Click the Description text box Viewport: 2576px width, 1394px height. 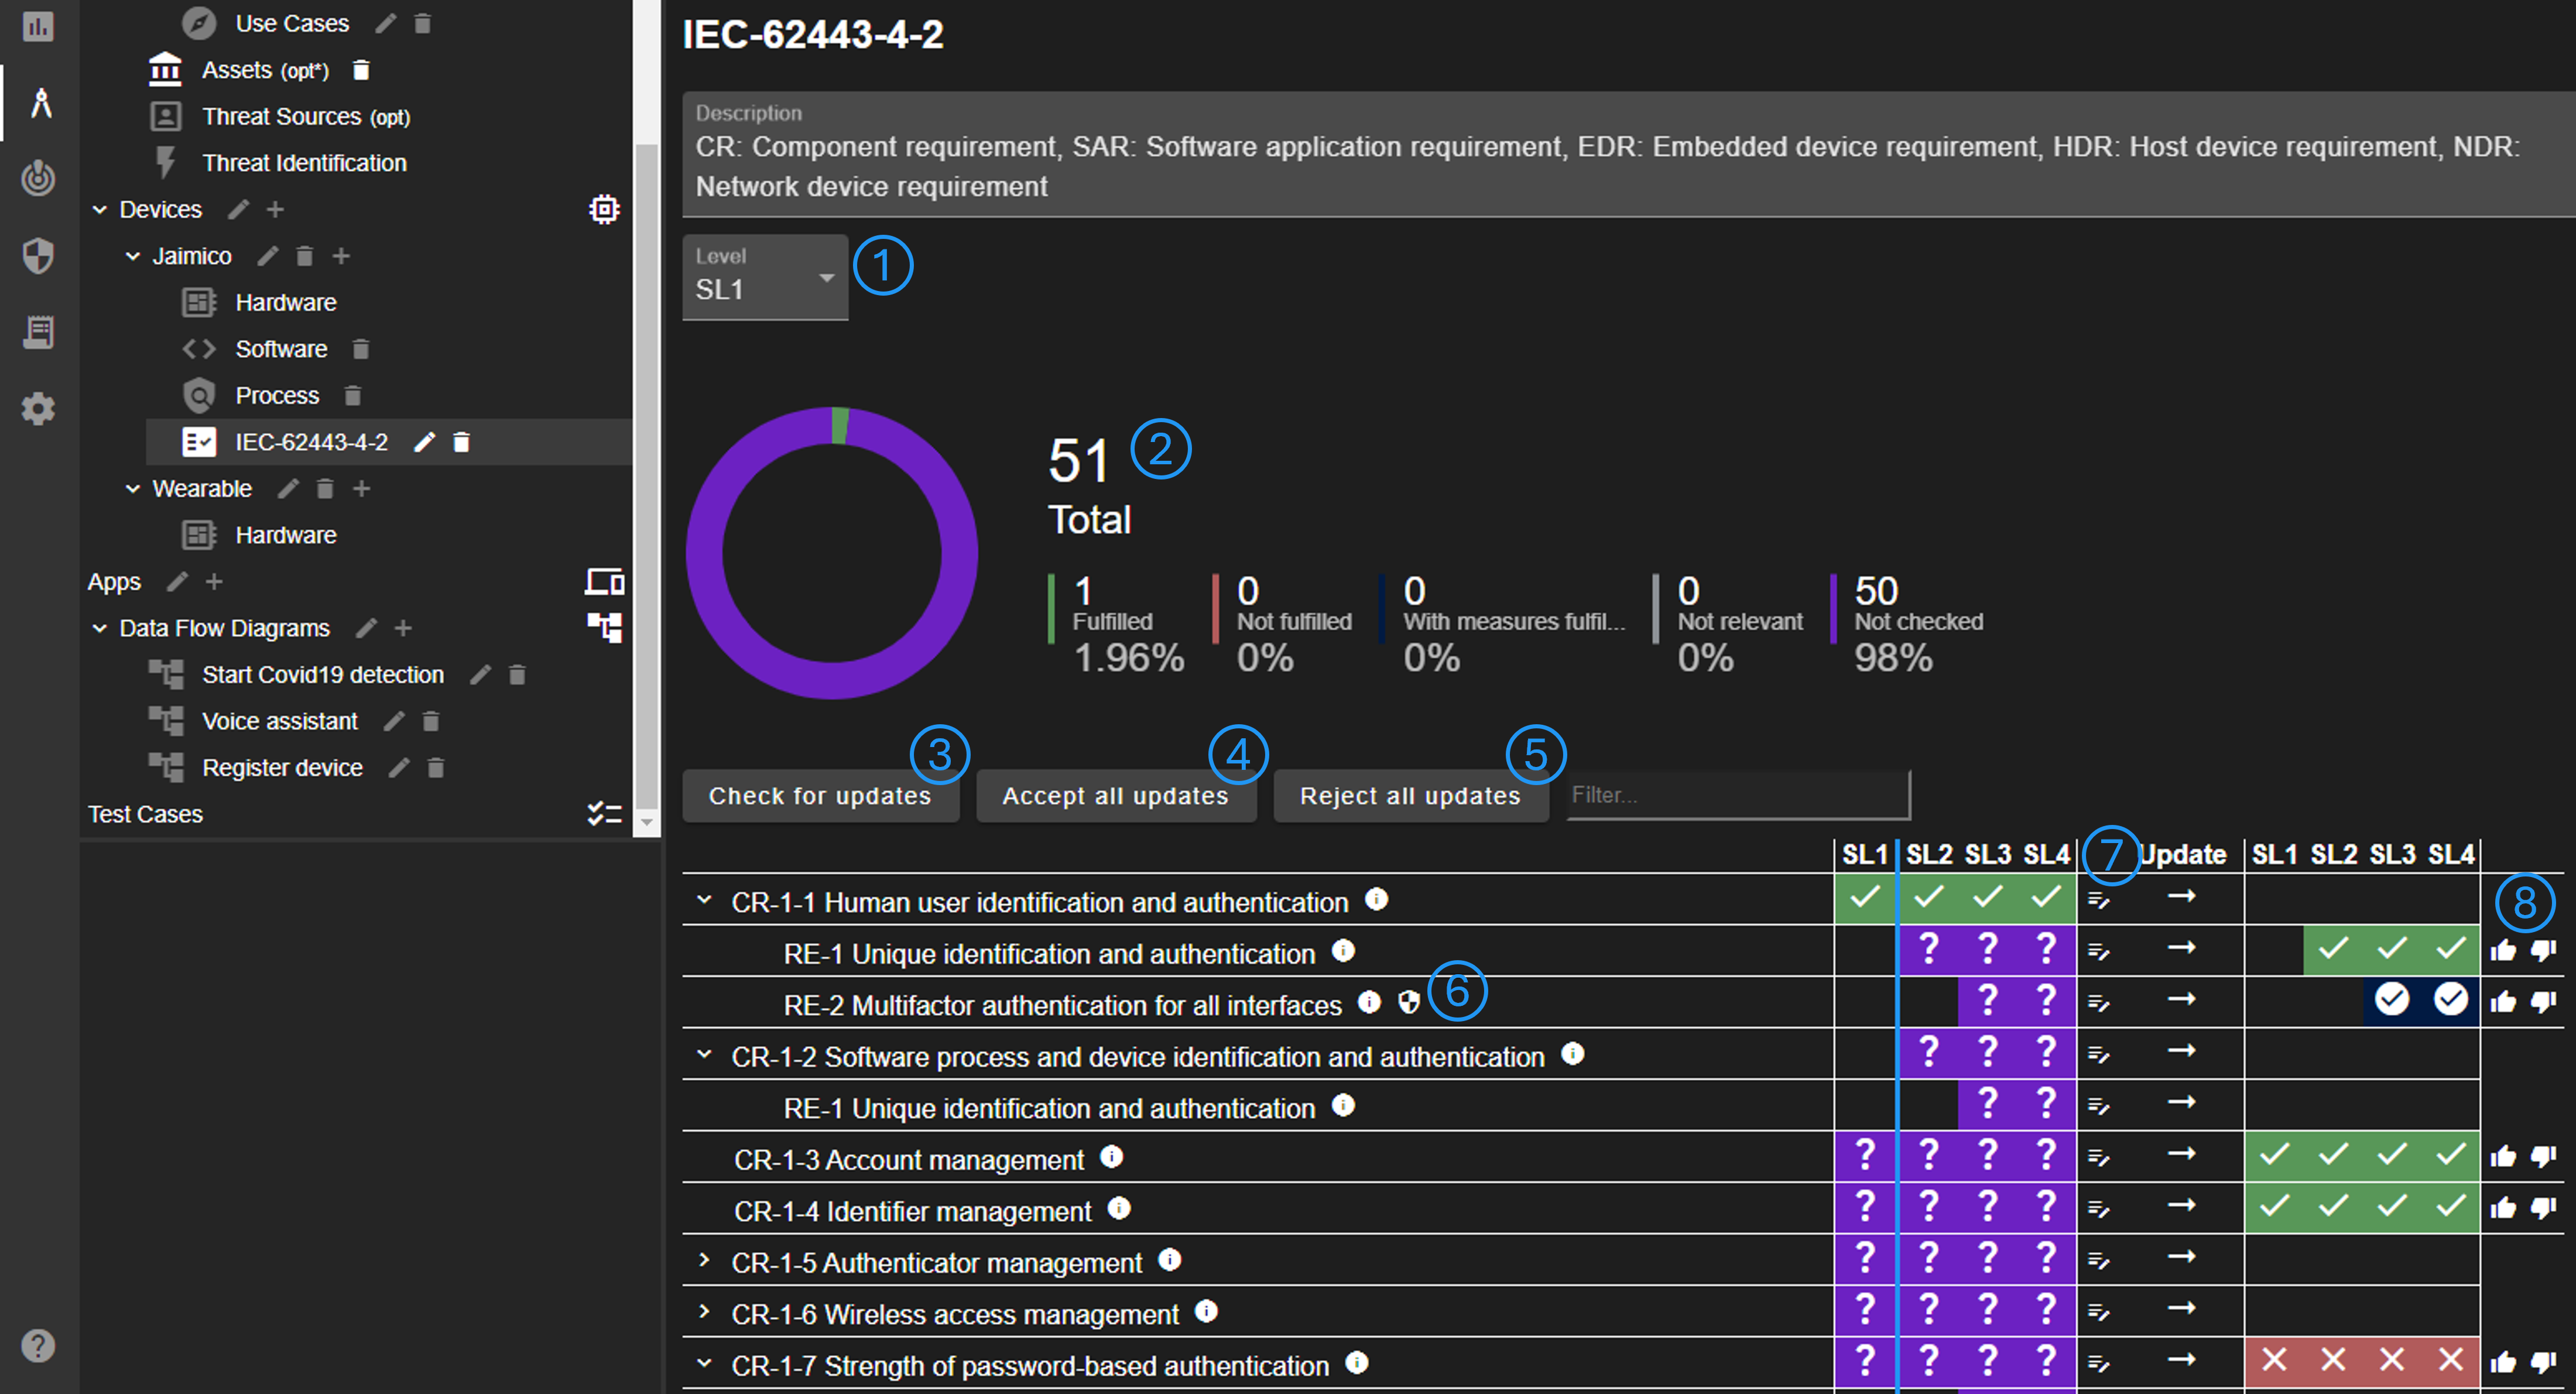(x=1629, y=154)
